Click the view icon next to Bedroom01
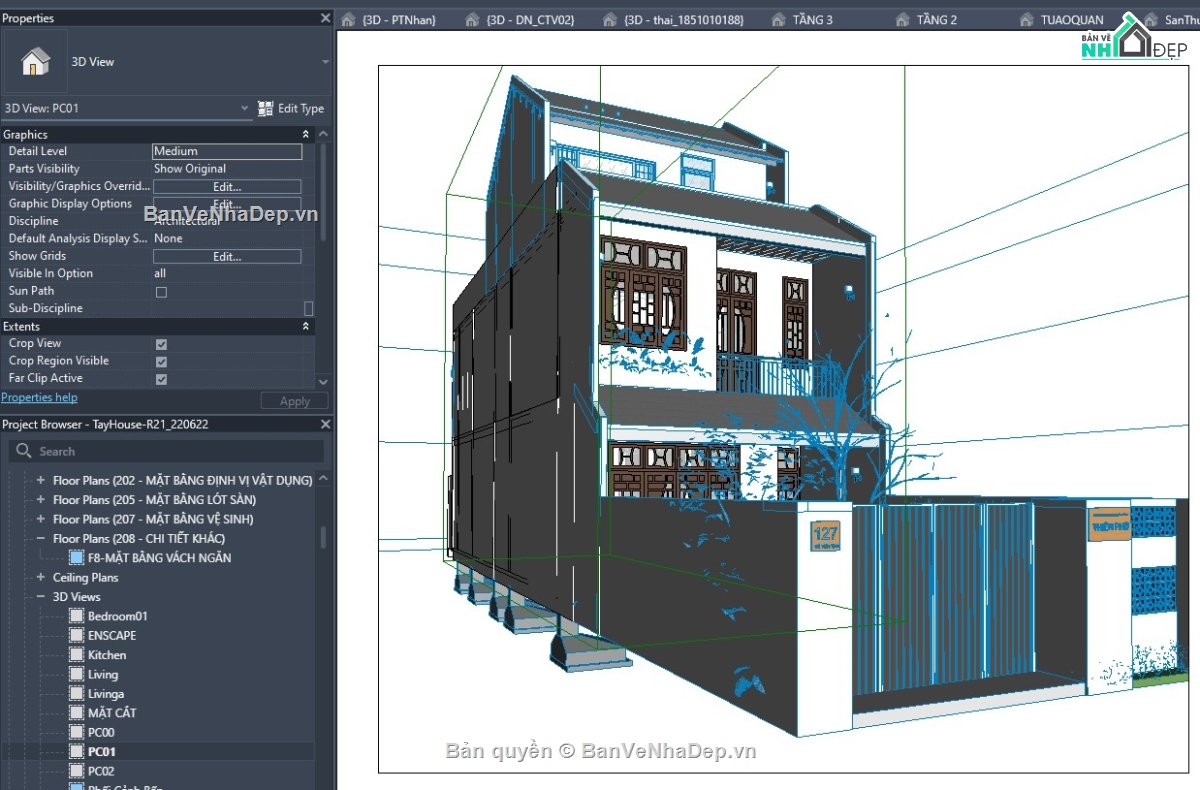Screen dimensions: 1200x790 [75, 616]
